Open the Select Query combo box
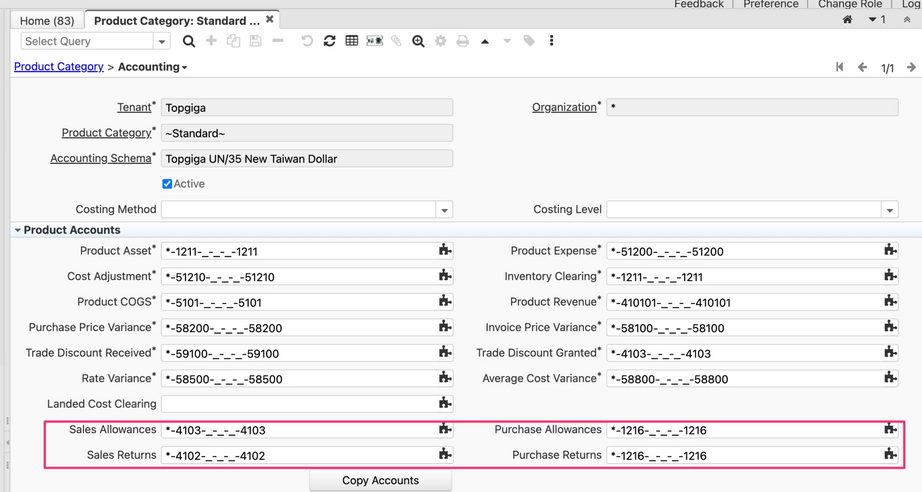 pyautogui.click(x=161, y=42)
